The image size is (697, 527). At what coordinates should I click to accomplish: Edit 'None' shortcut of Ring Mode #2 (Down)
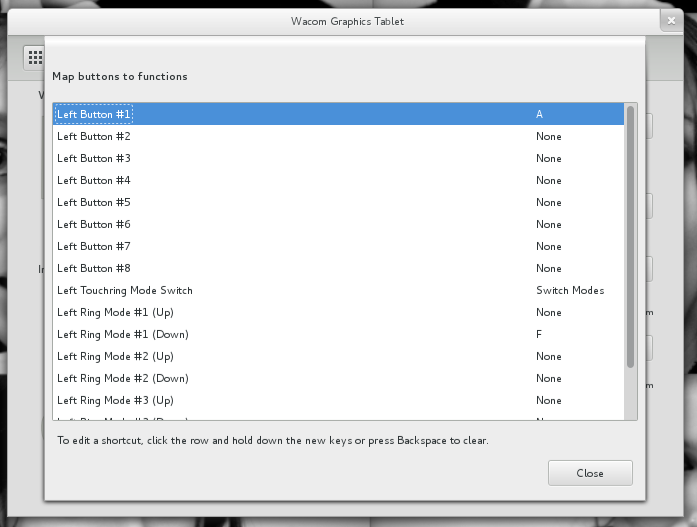point(549,378)
